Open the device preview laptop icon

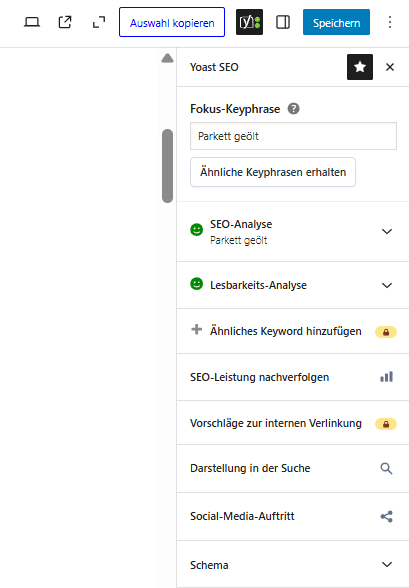[x=32, y=22]
